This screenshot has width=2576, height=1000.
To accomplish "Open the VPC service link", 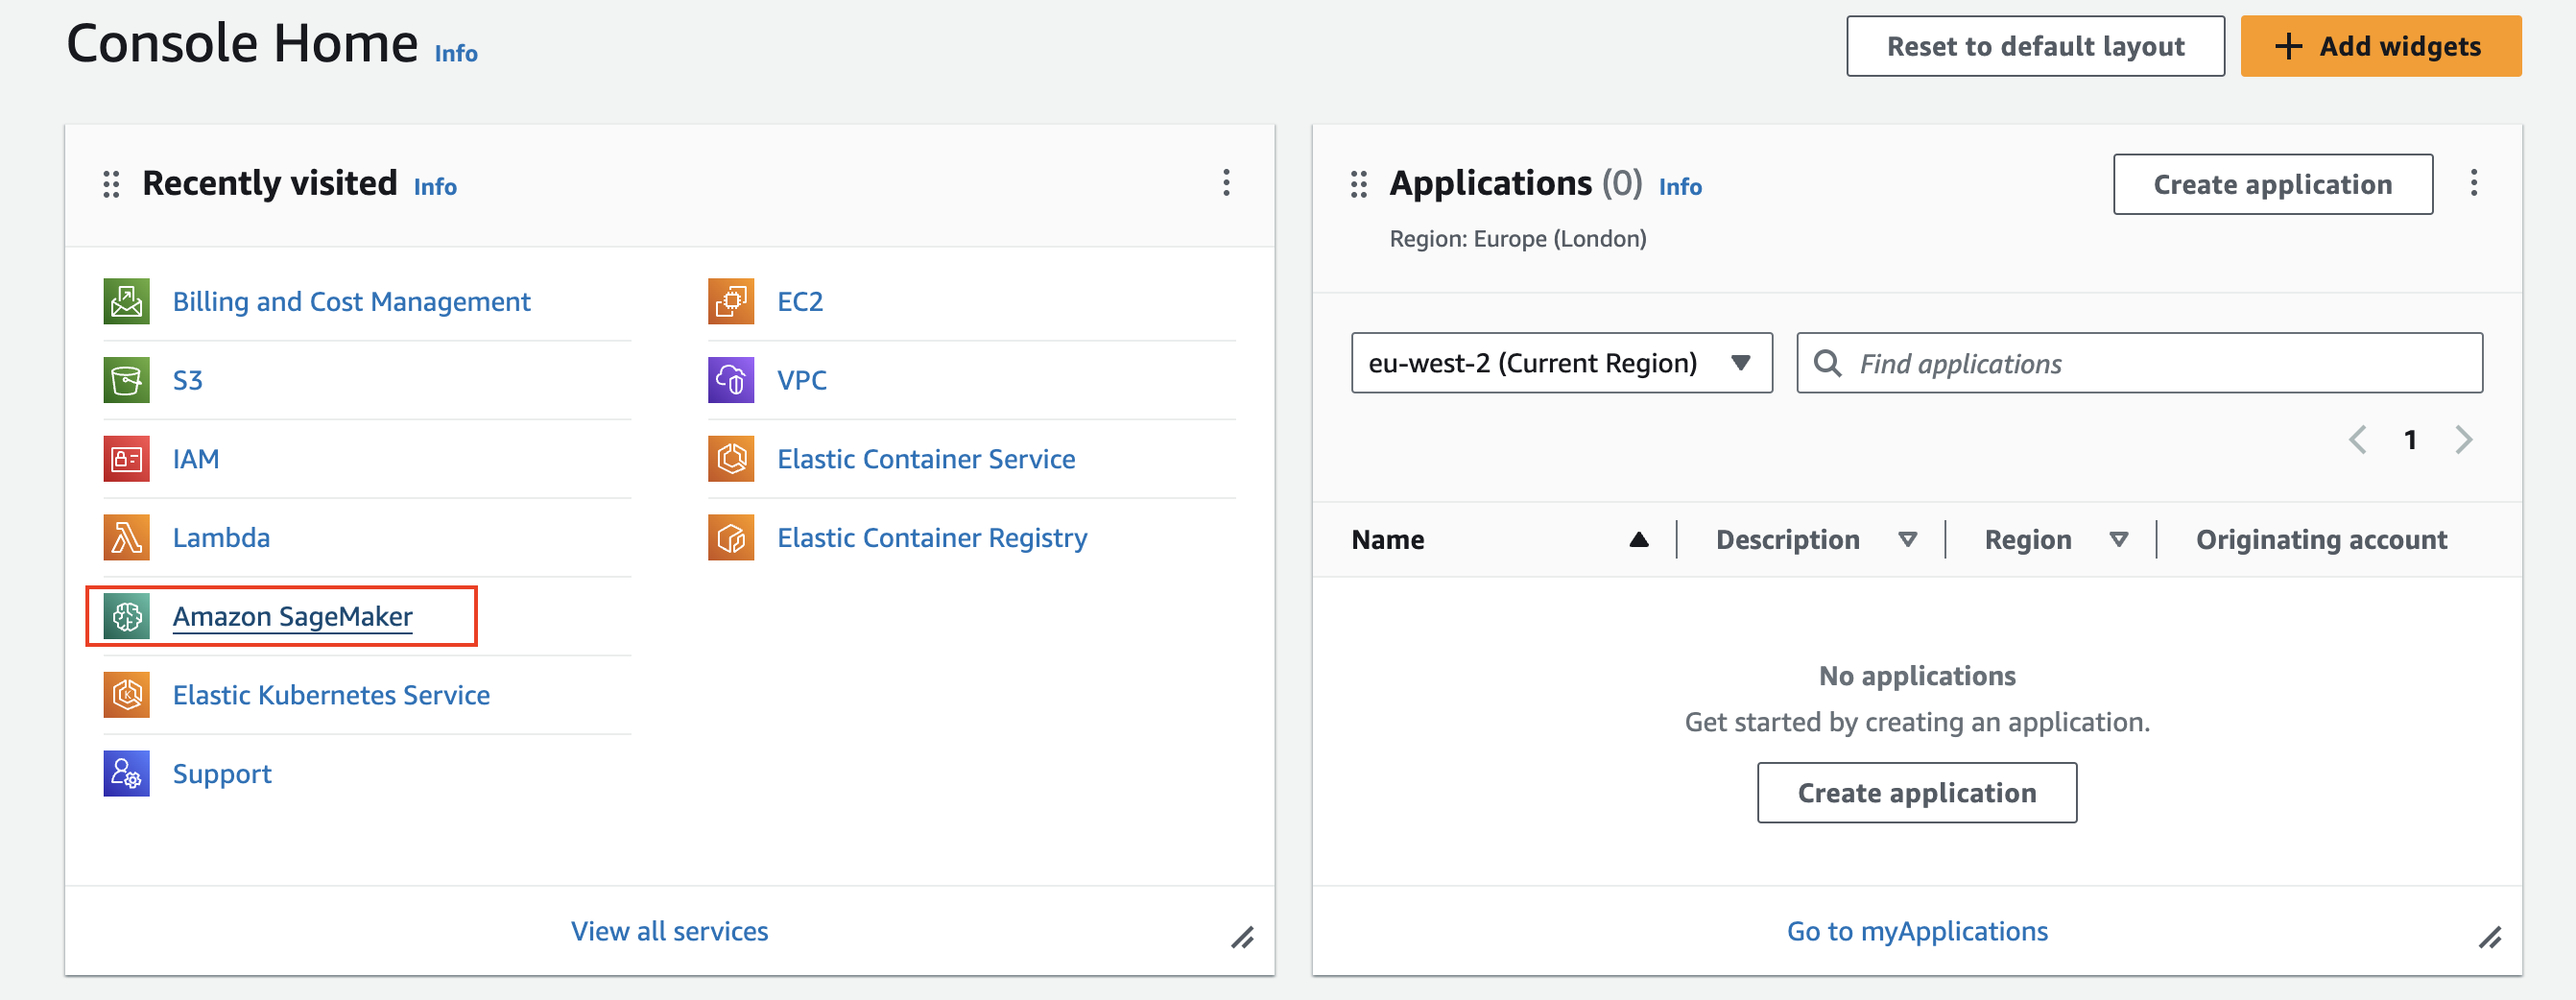I will [x=802, y=381].
